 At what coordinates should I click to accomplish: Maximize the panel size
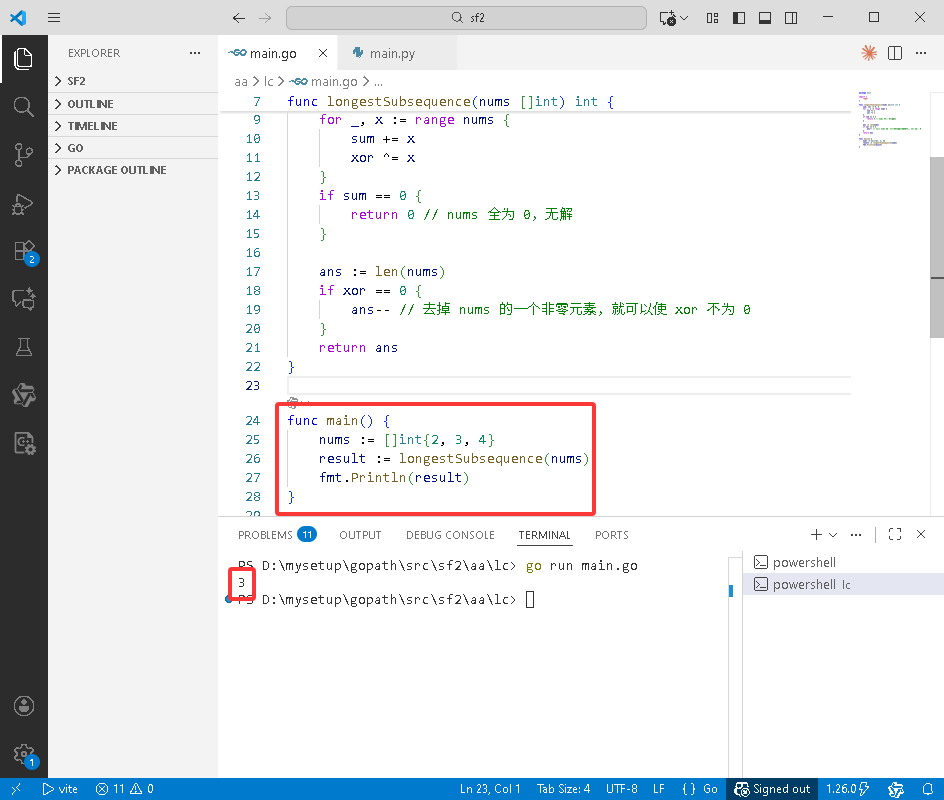pyautogui.click(x=895, y=535)
